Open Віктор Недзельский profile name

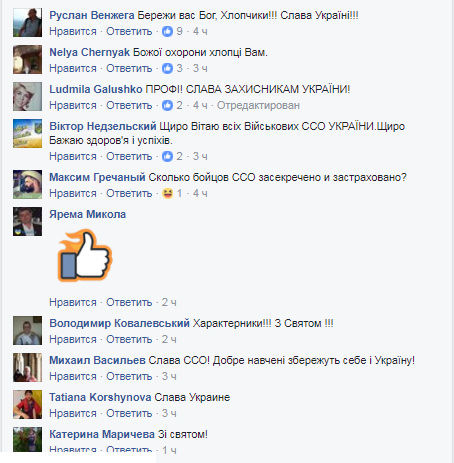click(103, 126)
